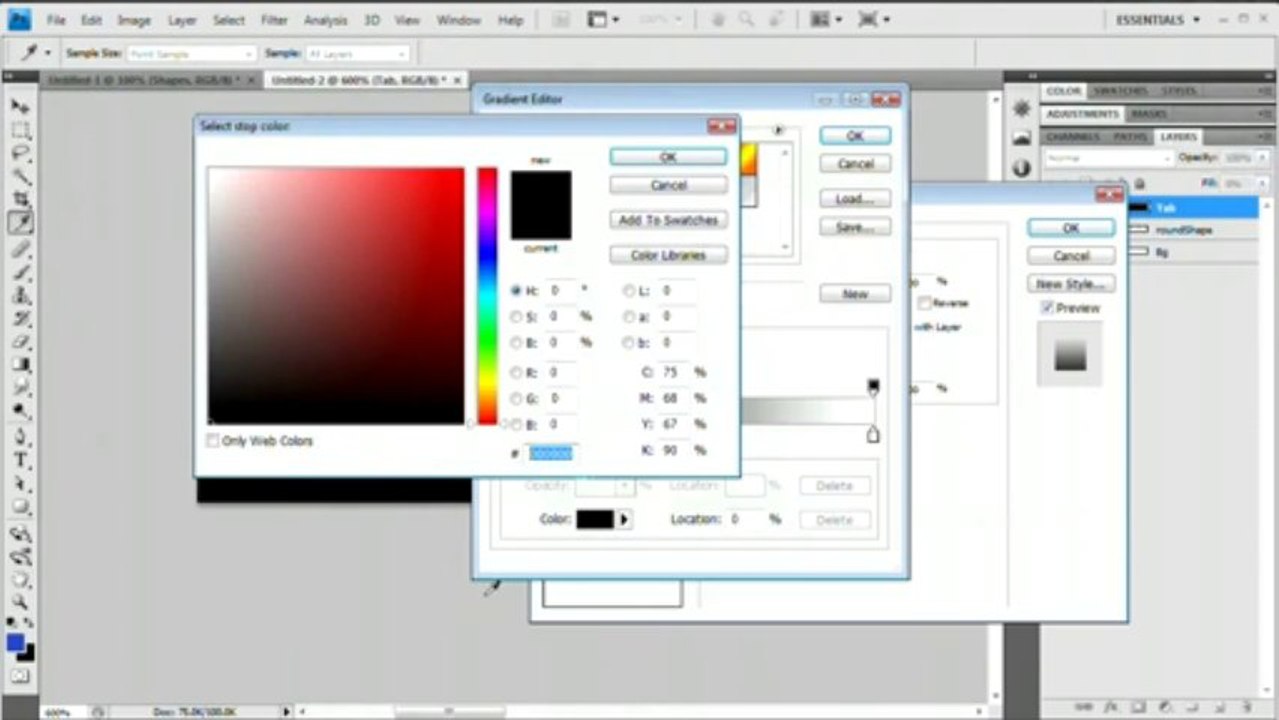Select the G green radio button
1279x720 pixels.
click(x=516, y=399)
